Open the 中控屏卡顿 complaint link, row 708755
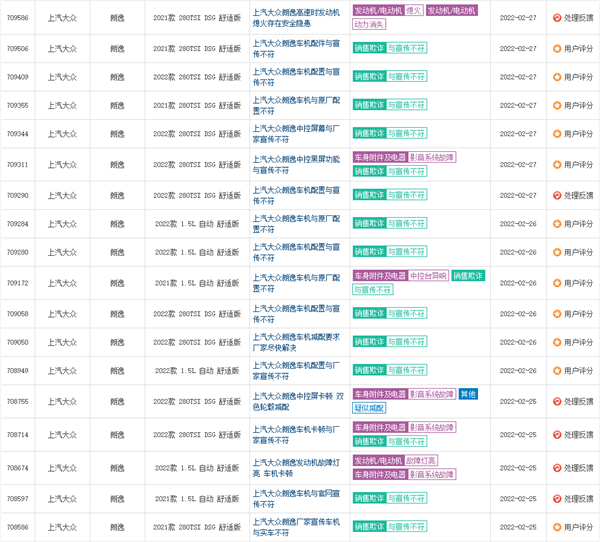Screen dimensions: 600x542 (298, 402)
